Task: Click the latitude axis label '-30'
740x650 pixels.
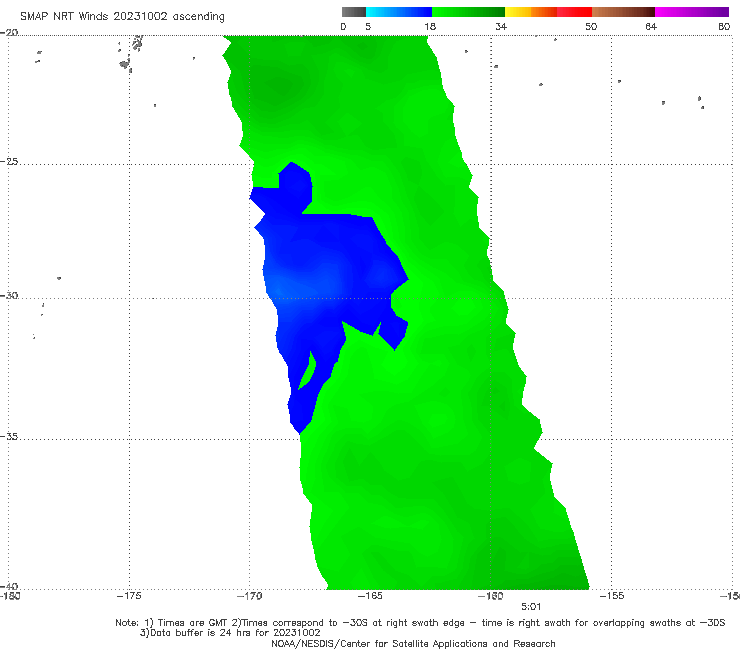Action: coord(9,295)
